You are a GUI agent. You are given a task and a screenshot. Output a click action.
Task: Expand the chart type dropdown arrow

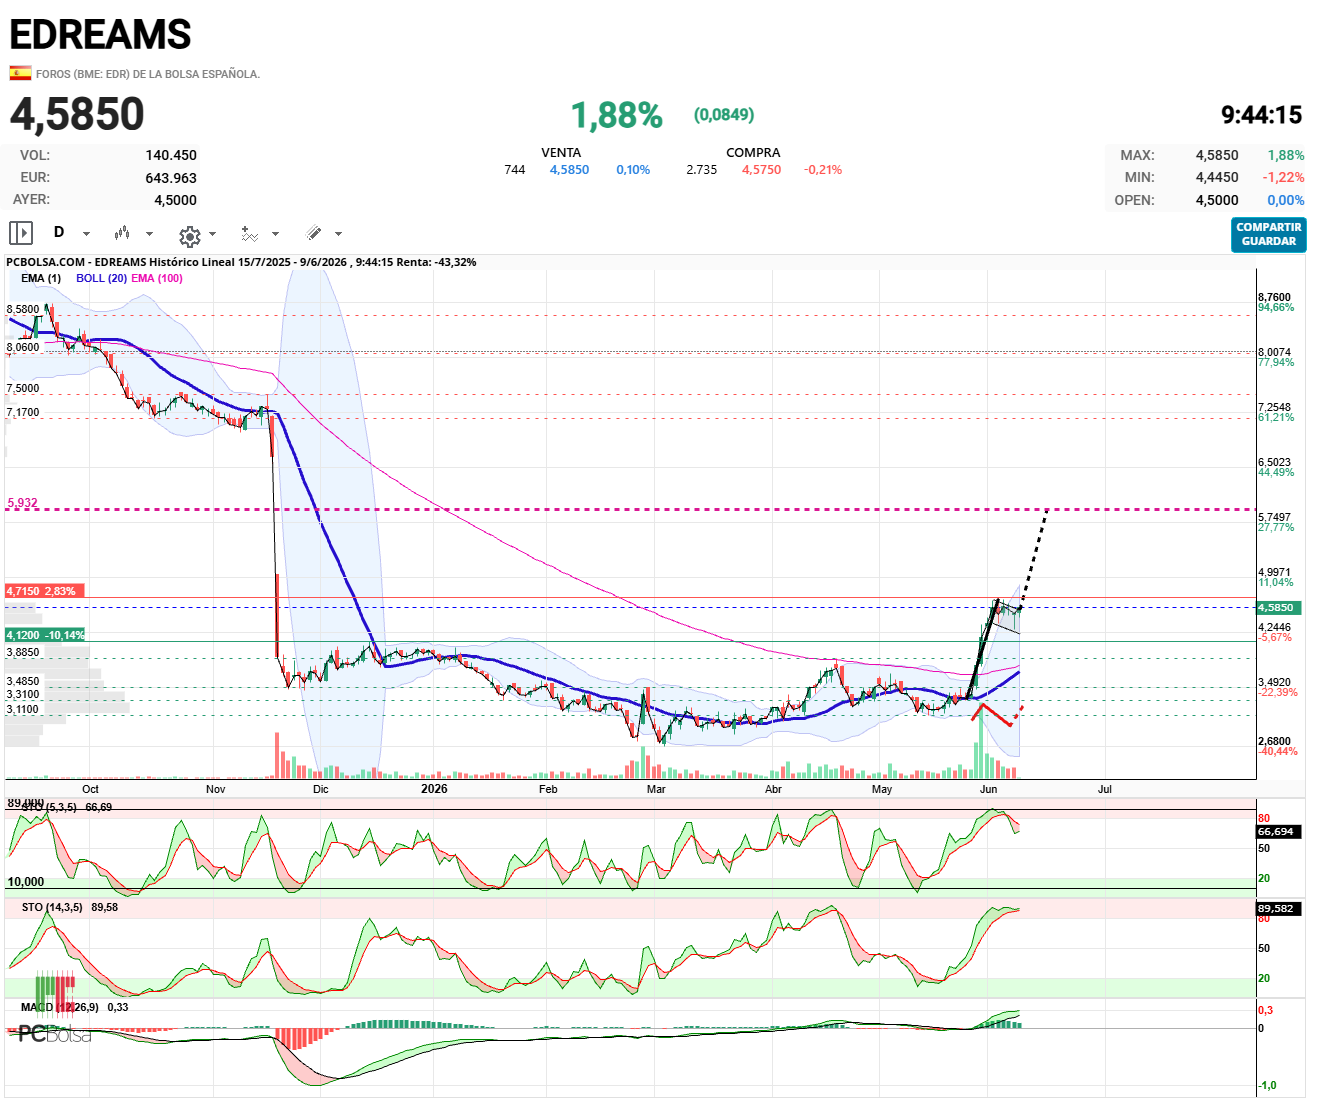(x=149, y=234)
